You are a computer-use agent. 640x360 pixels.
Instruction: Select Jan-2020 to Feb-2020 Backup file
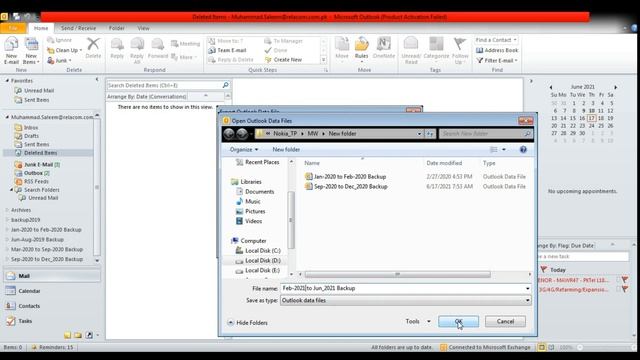[x=350, y=177]
